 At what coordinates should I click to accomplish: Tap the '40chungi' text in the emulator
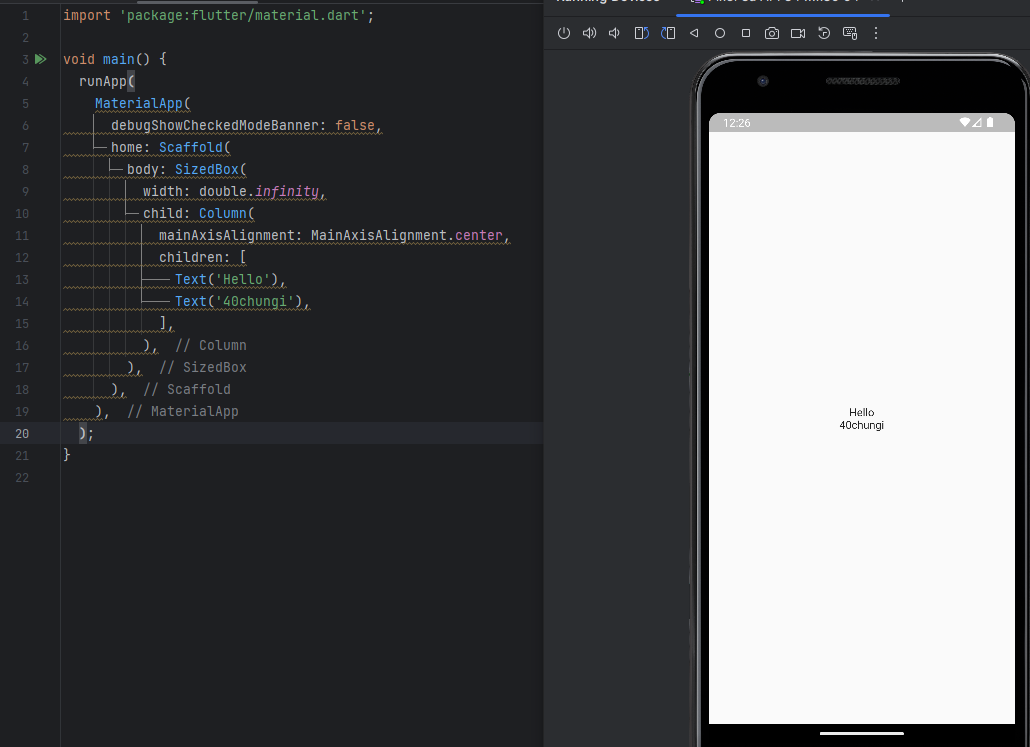(861, 425)
